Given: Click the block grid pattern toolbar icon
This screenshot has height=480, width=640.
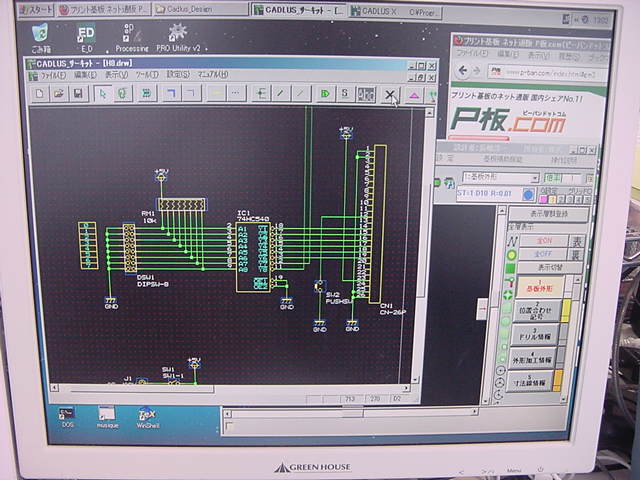Looking at the screenshot, I should (366, 94).
